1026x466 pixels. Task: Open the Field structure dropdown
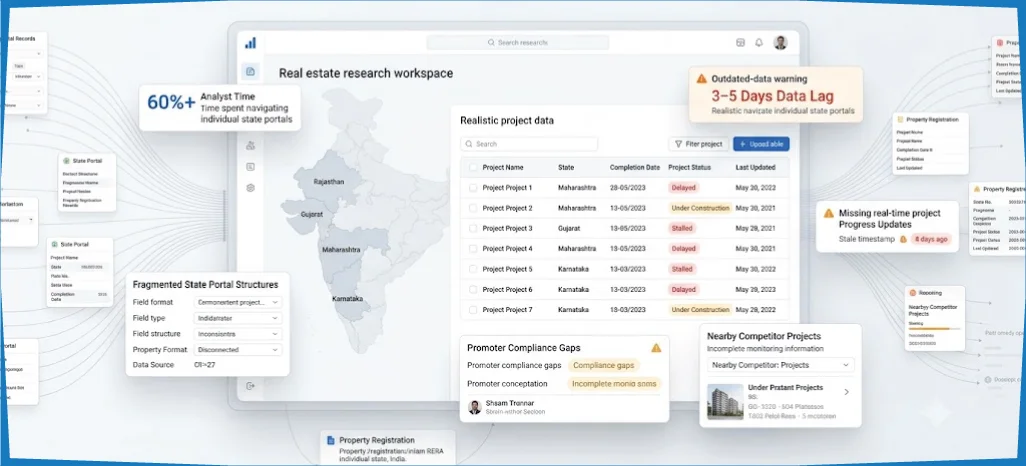pos(238,334)
